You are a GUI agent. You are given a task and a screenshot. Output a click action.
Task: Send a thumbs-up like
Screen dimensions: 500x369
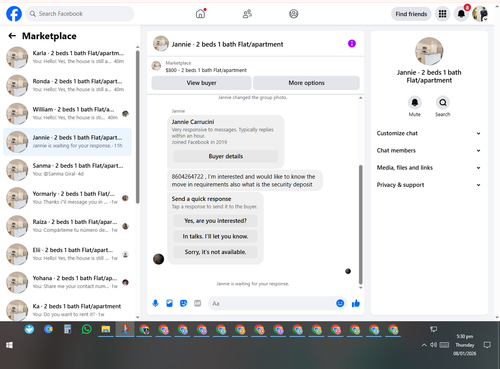tap(356, 303)
